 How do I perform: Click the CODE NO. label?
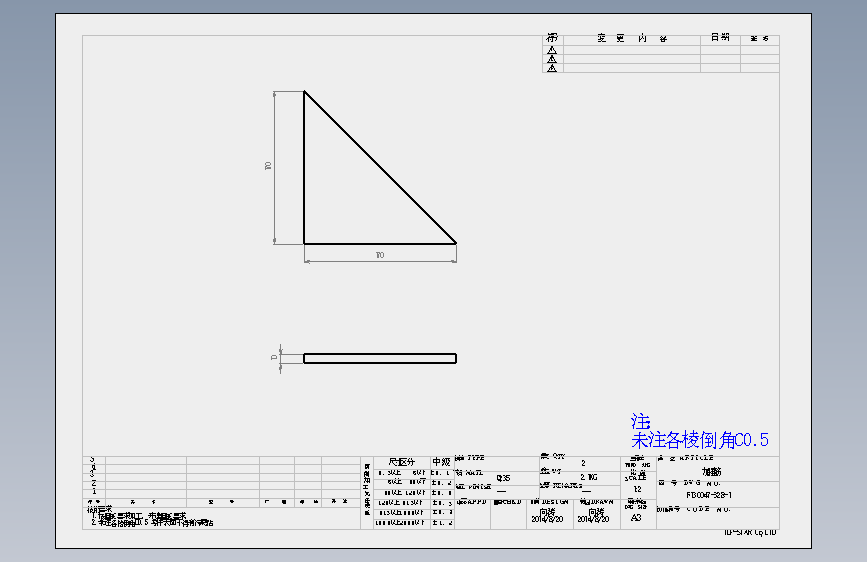pyautogui.click(x=708, y=509)
